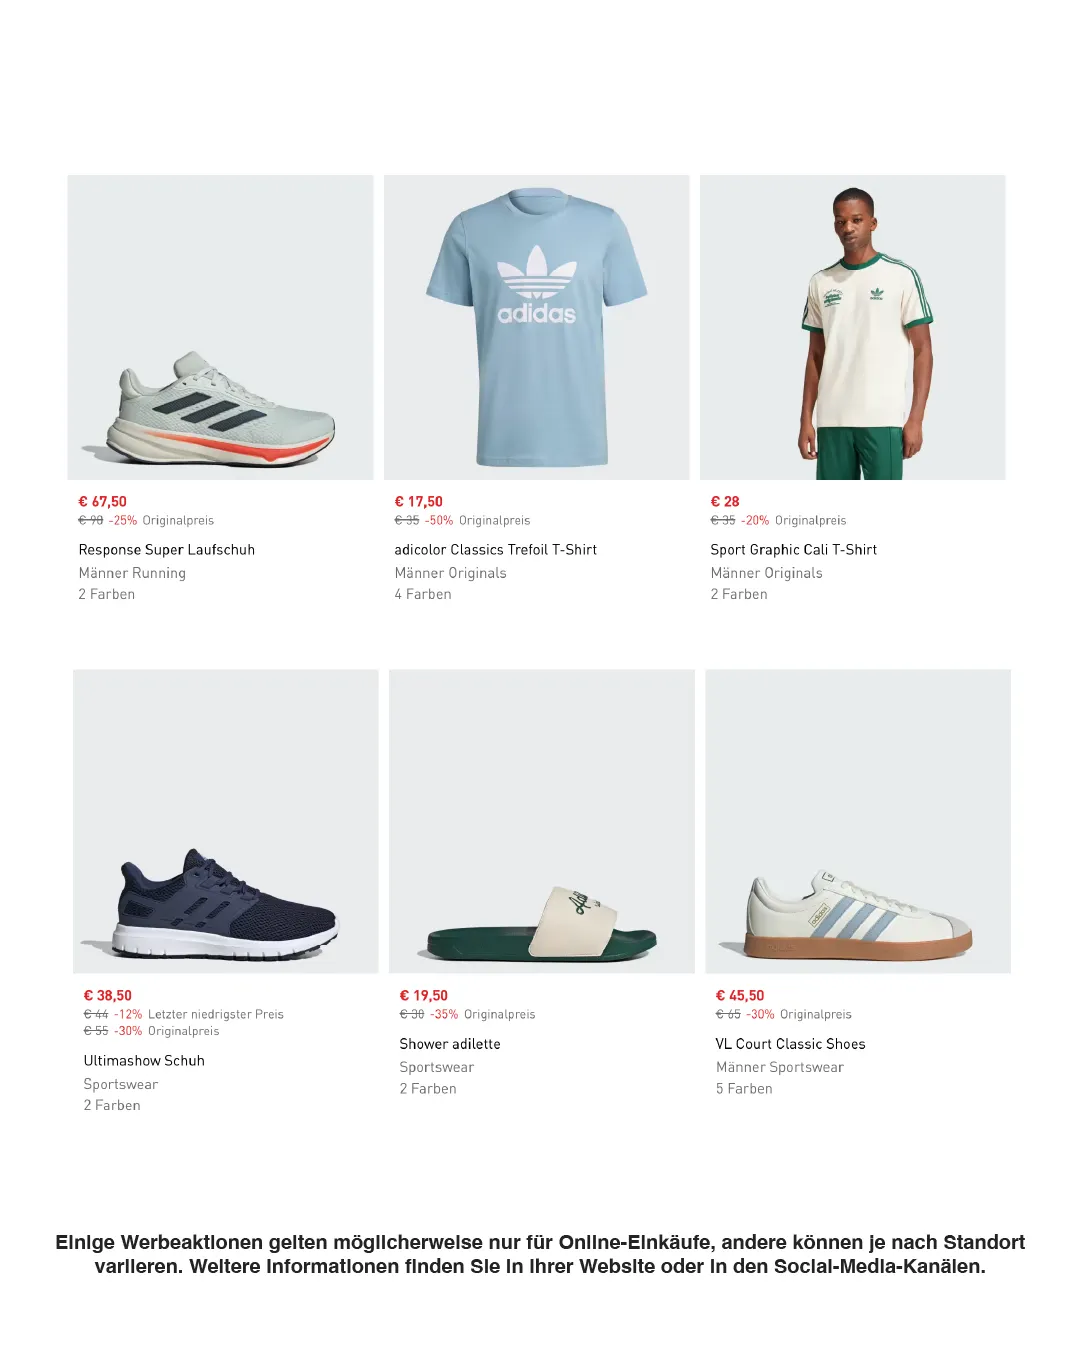Click the 'Letzter niedrigster Preis' label
Viewport: 1081px width, 1351px height.
[216, 1014]
